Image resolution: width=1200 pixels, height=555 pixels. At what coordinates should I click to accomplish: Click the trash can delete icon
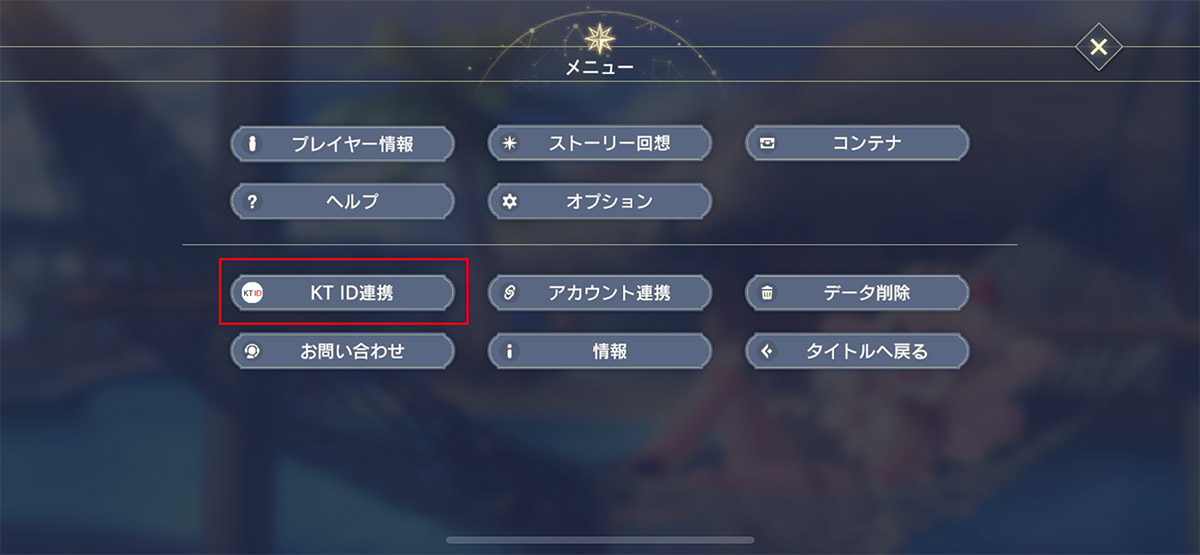click(x=768, y=293)
